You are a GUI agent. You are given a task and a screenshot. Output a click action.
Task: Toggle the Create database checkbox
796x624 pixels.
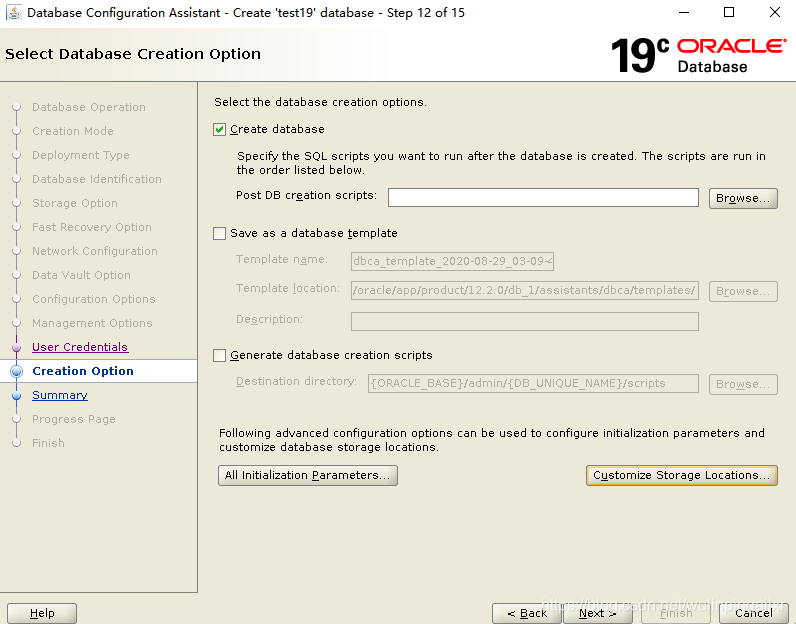tap(219, 129)
